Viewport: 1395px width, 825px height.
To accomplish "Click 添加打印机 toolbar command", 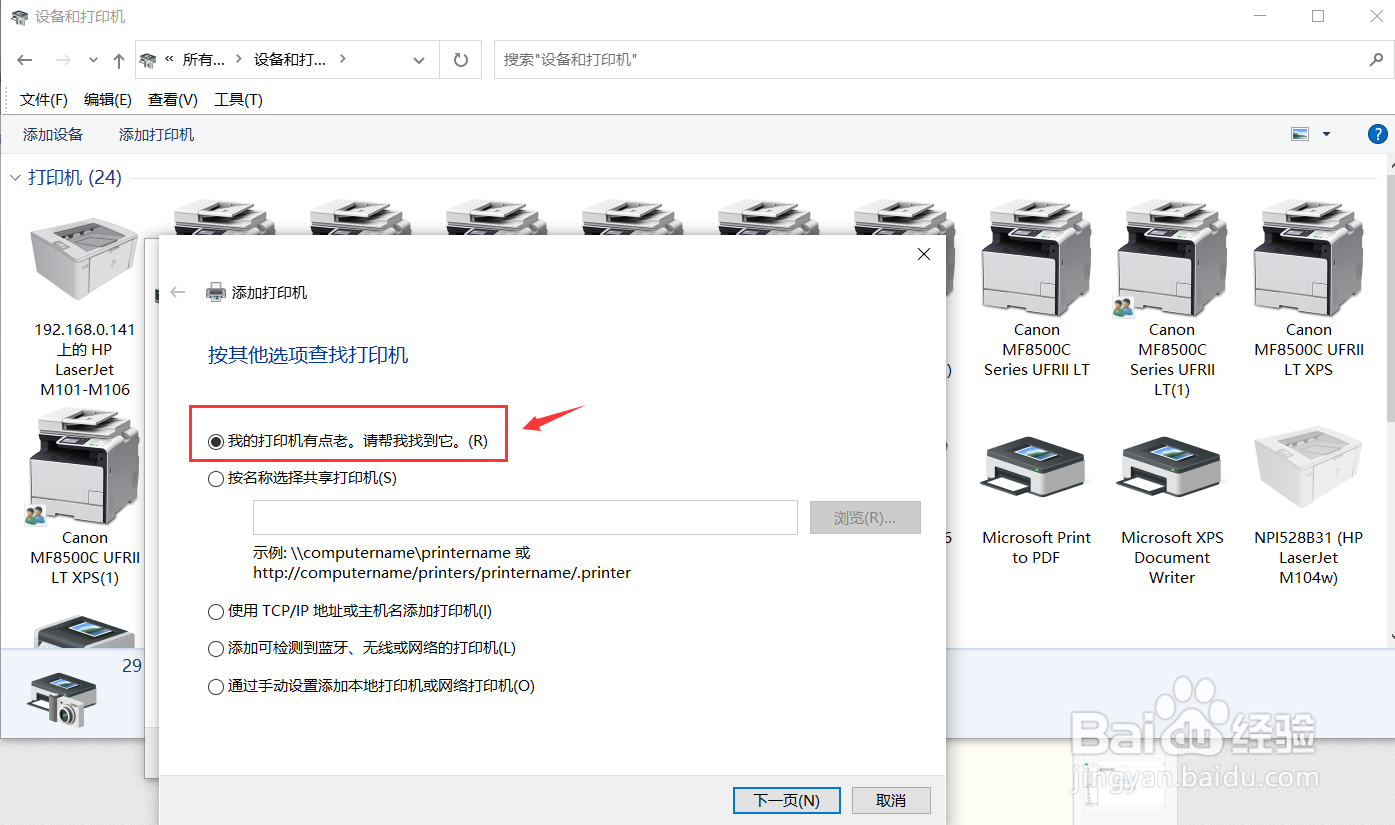I will 156,134.
